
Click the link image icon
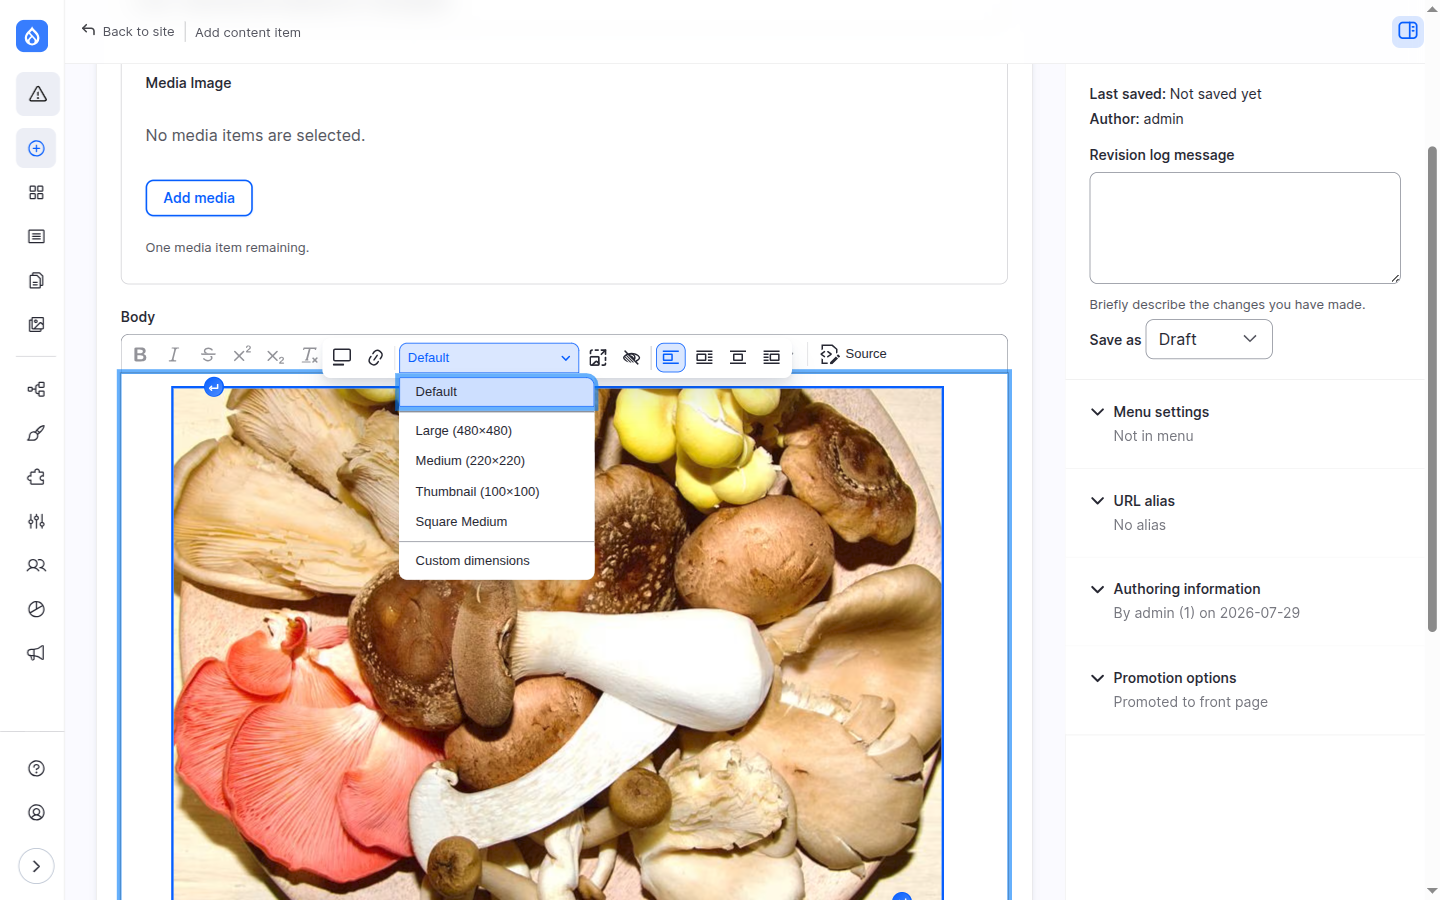click(x=376, y=357)
